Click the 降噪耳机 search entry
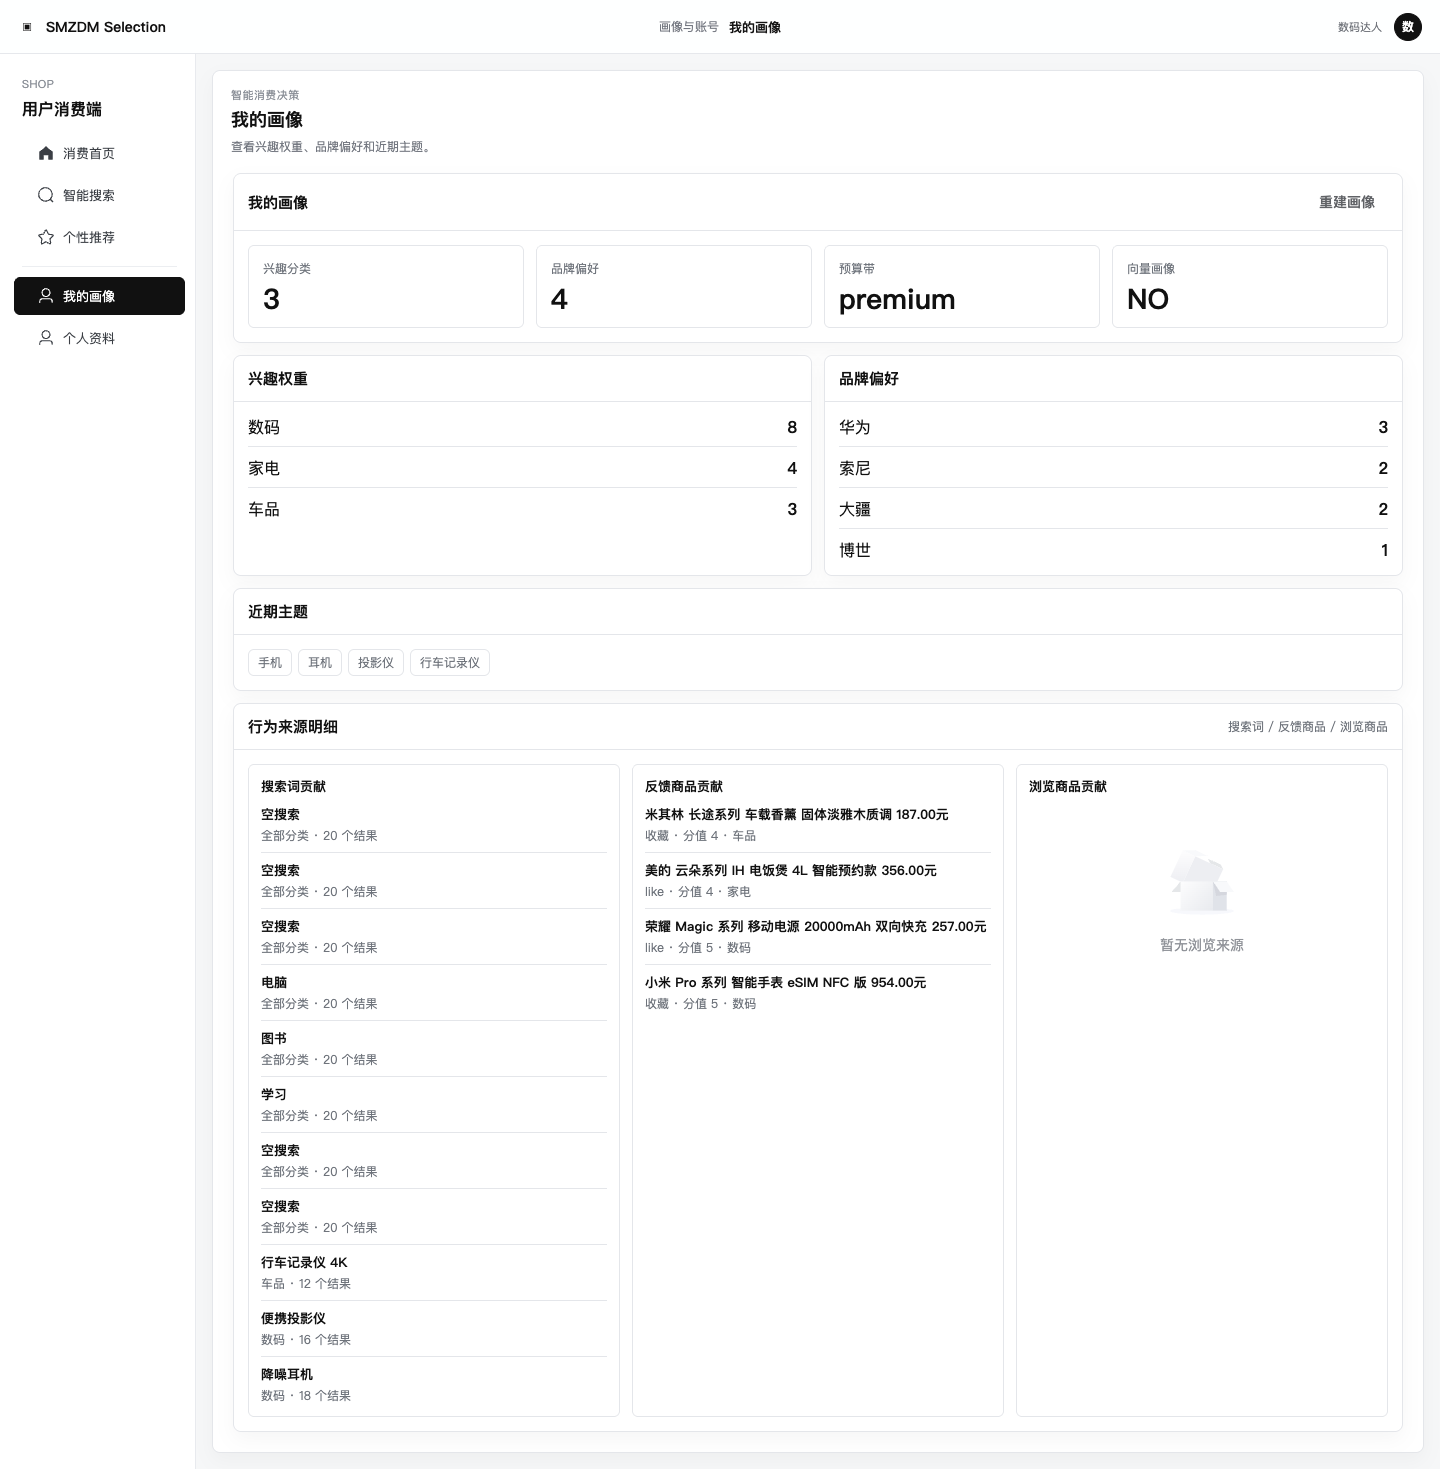 434,1385
